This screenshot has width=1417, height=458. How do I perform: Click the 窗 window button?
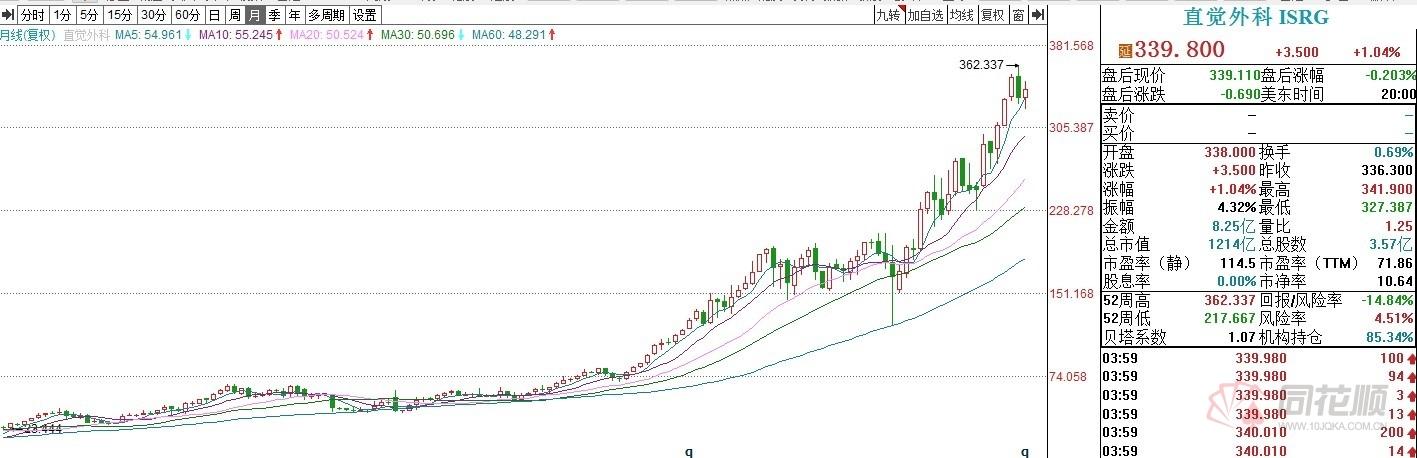[x=1018, y=15]
